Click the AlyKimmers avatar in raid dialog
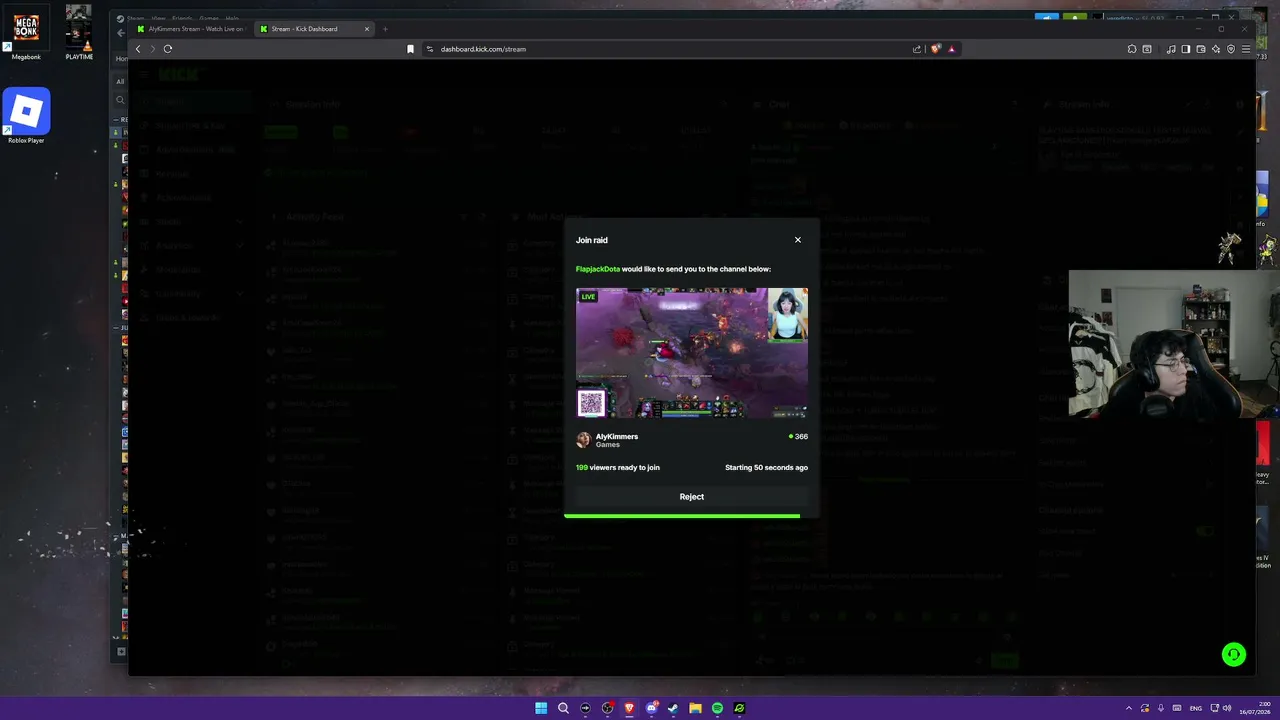The image size is (1280, 720). [x=583, y=440]
